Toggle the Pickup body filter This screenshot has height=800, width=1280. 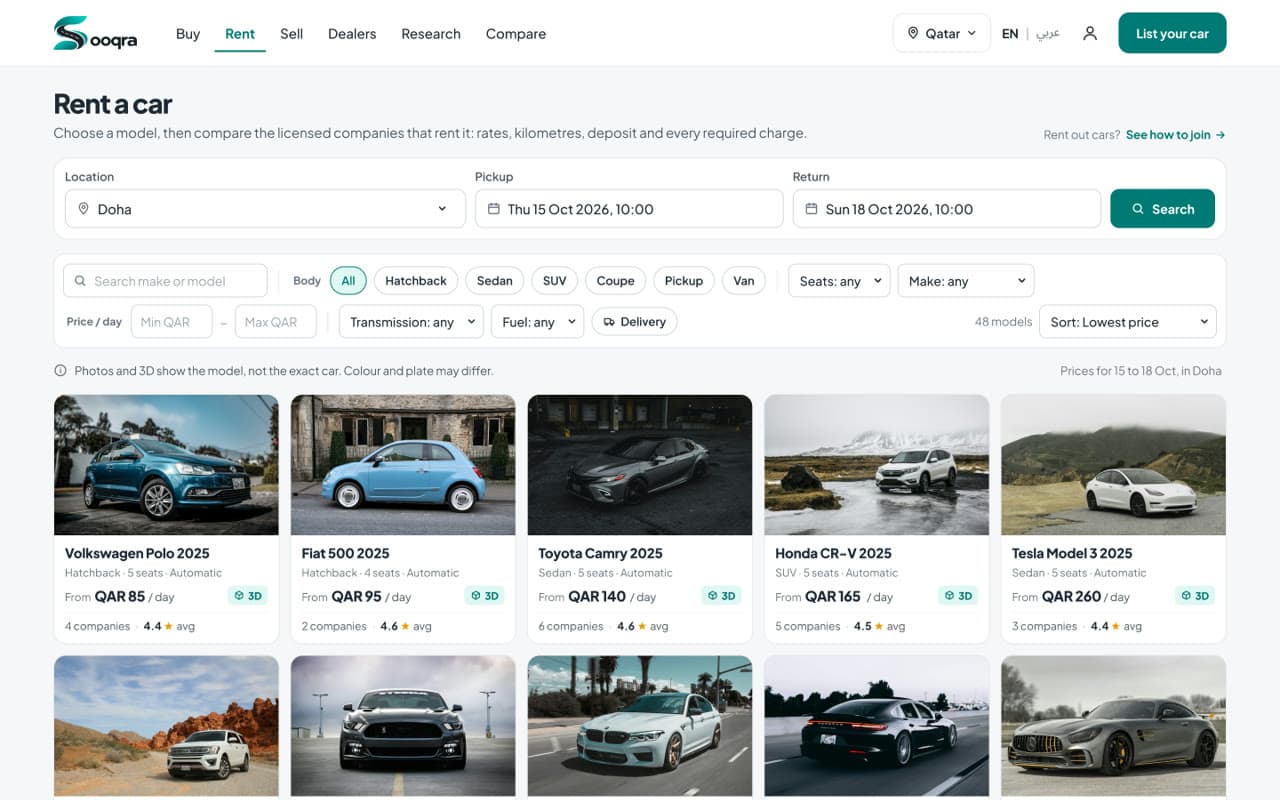point(684,281)
